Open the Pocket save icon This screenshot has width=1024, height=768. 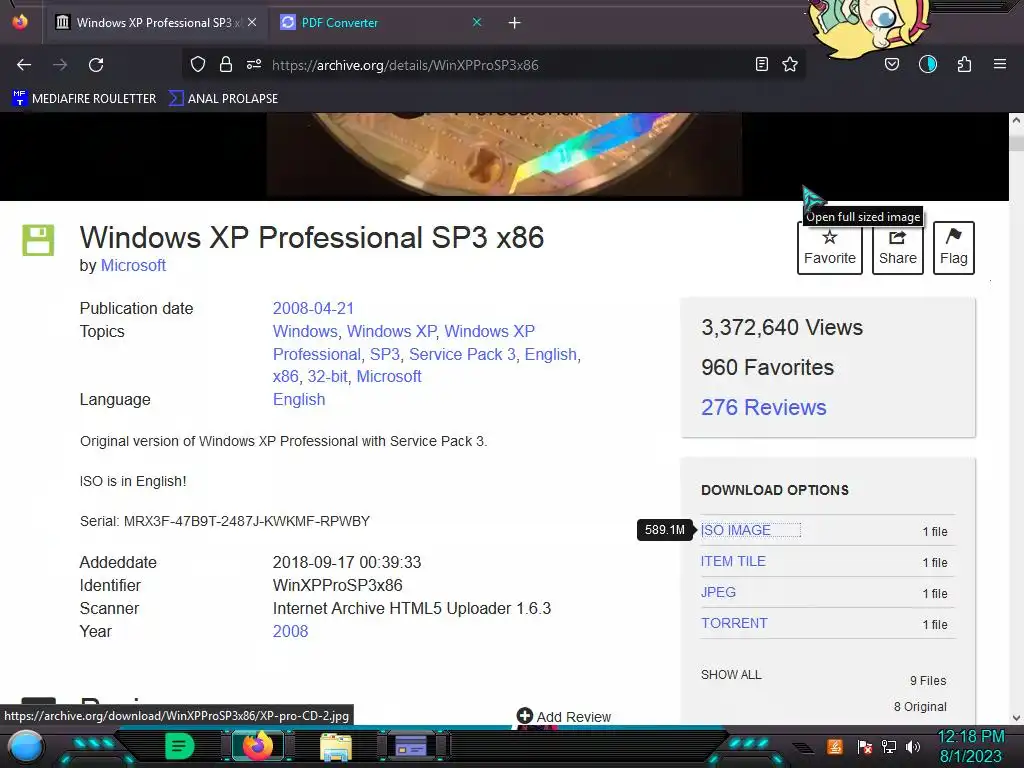(x=892, y=65)
